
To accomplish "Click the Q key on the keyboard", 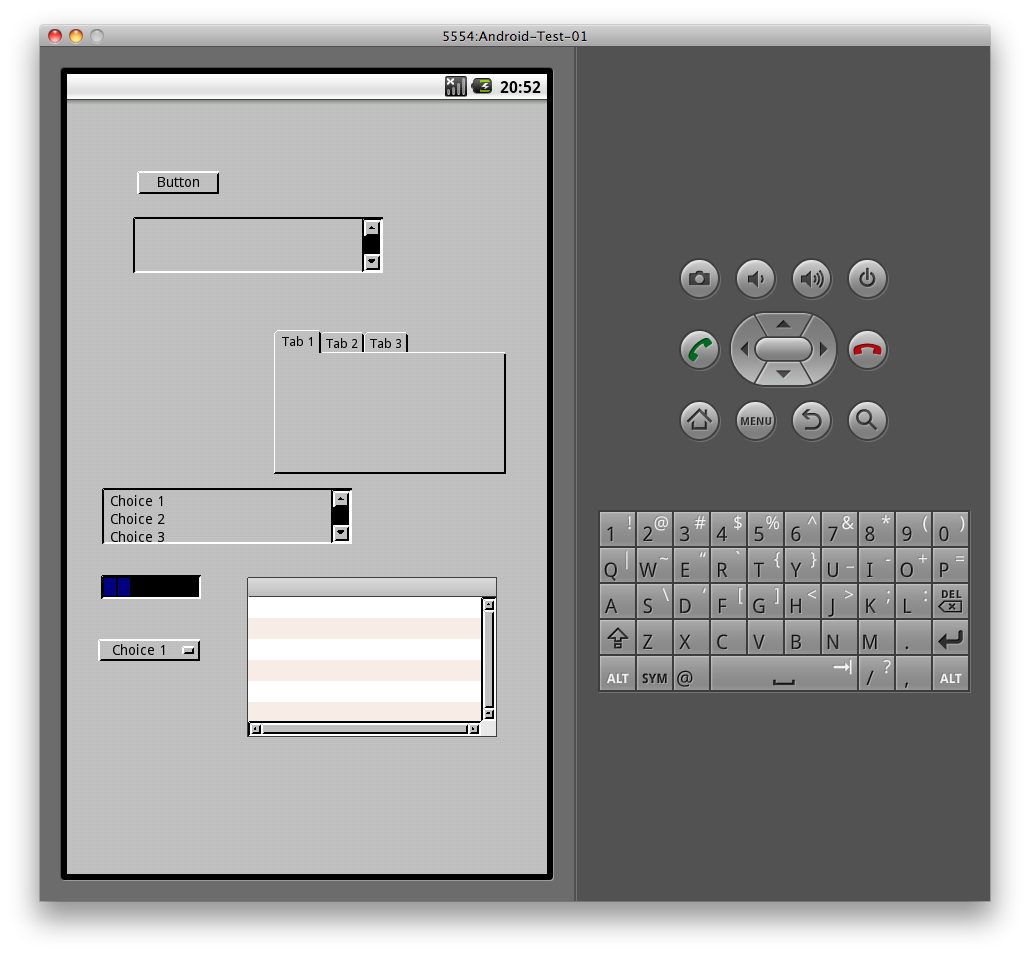I will click(617, 564).
